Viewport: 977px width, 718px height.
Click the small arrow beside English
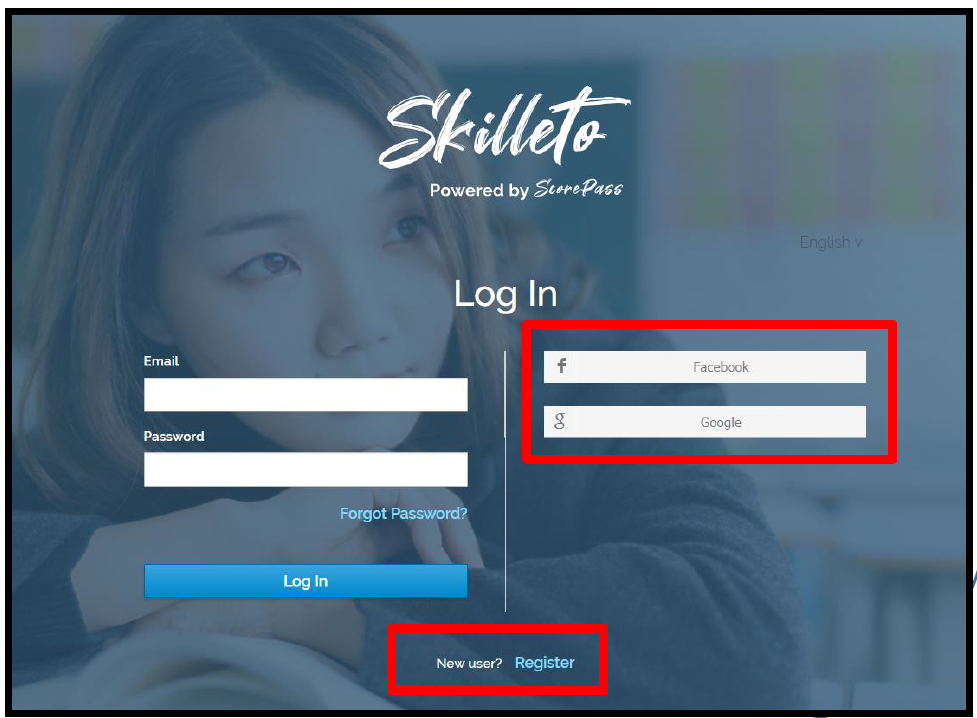point(858,242)
